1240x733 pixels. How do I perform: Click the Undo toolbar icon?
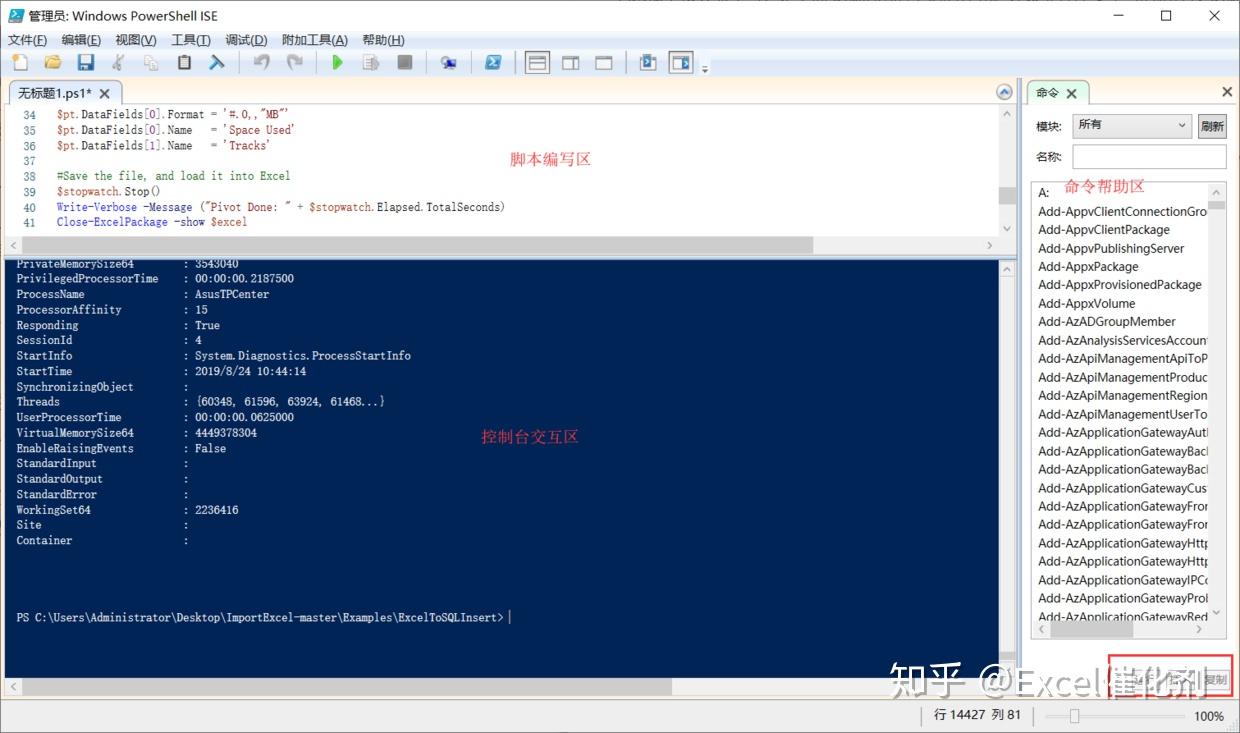[260, 62]
